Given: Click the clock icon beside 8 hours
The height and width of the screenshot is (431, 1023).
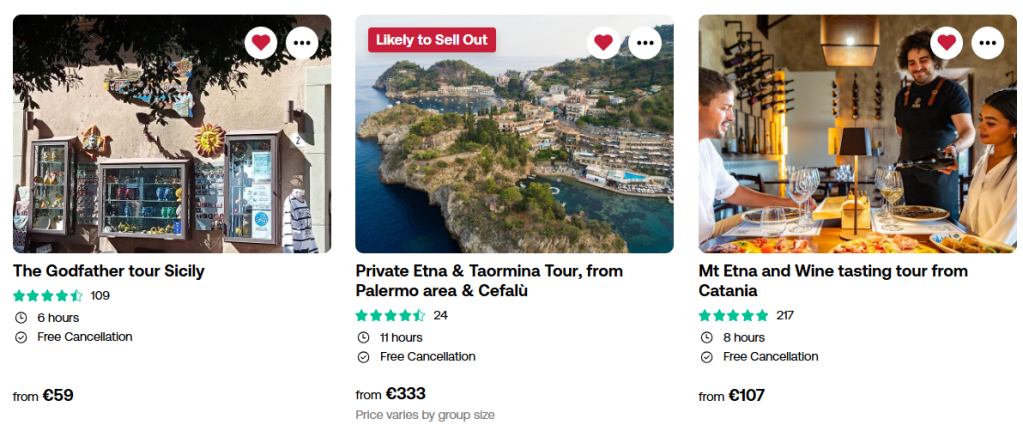Looking at the screenshot, I should [x=707, y=338].
